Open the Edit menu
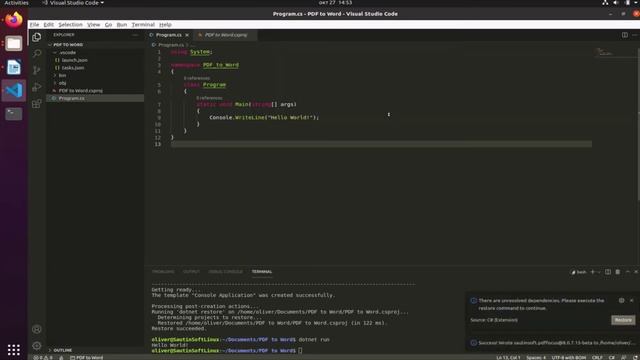The width and height of the screenshot is (640, 360). tap(49, 24)
